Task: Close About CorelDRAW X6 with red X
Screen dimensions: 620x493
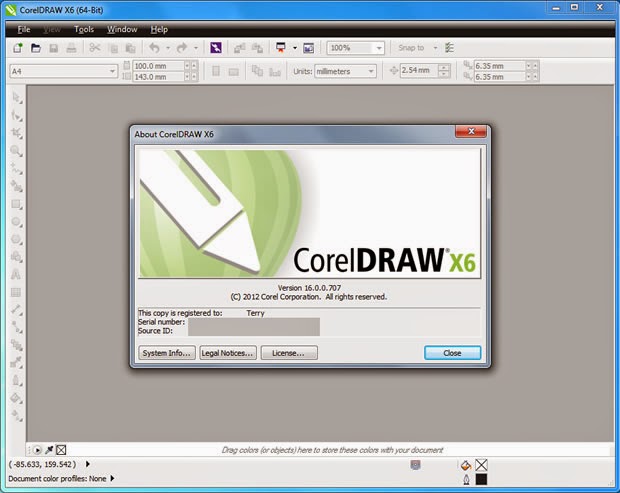Action: [x=471, y=131]
